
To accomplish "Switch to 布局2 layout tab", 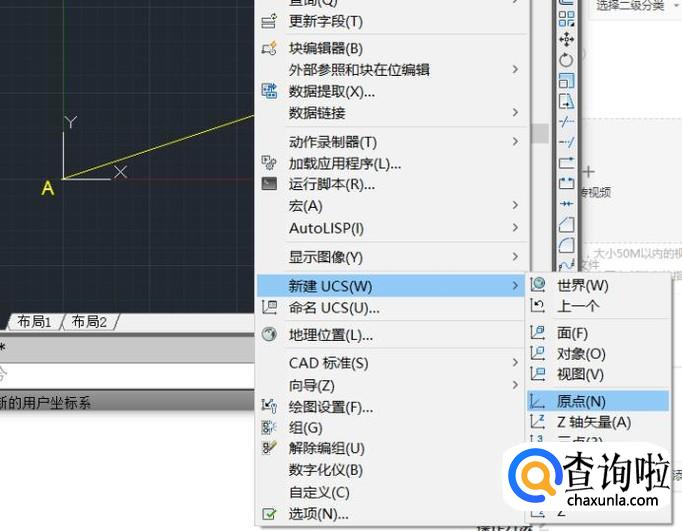I will 89,321.
